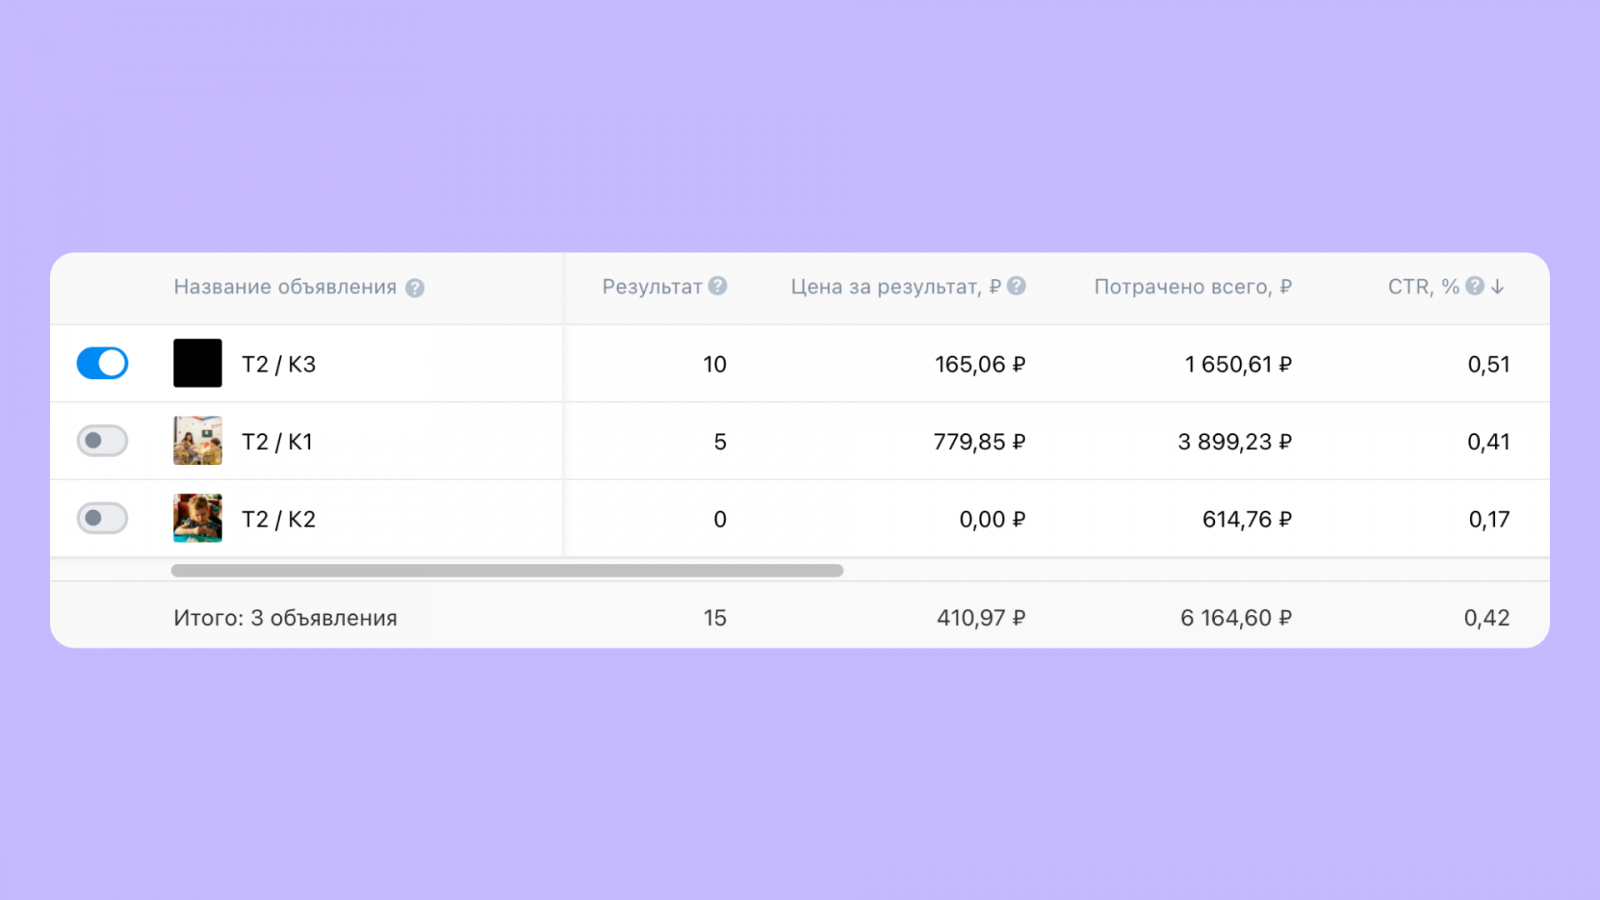
Task: Open ad named T2 / K1
Action: point(277,442)
